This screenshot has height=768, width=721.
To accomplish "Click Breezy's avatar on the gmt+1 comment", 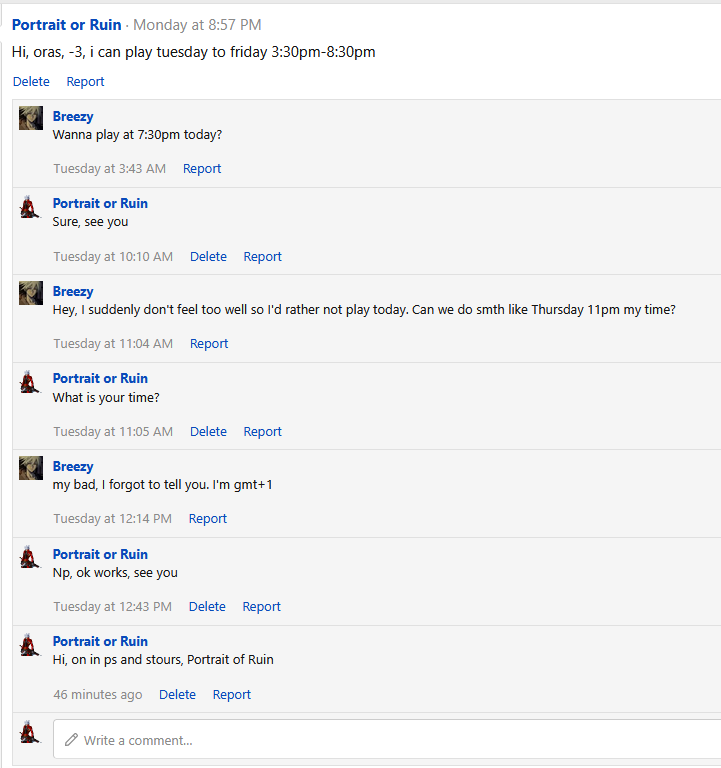I will (x=31, y=468).
